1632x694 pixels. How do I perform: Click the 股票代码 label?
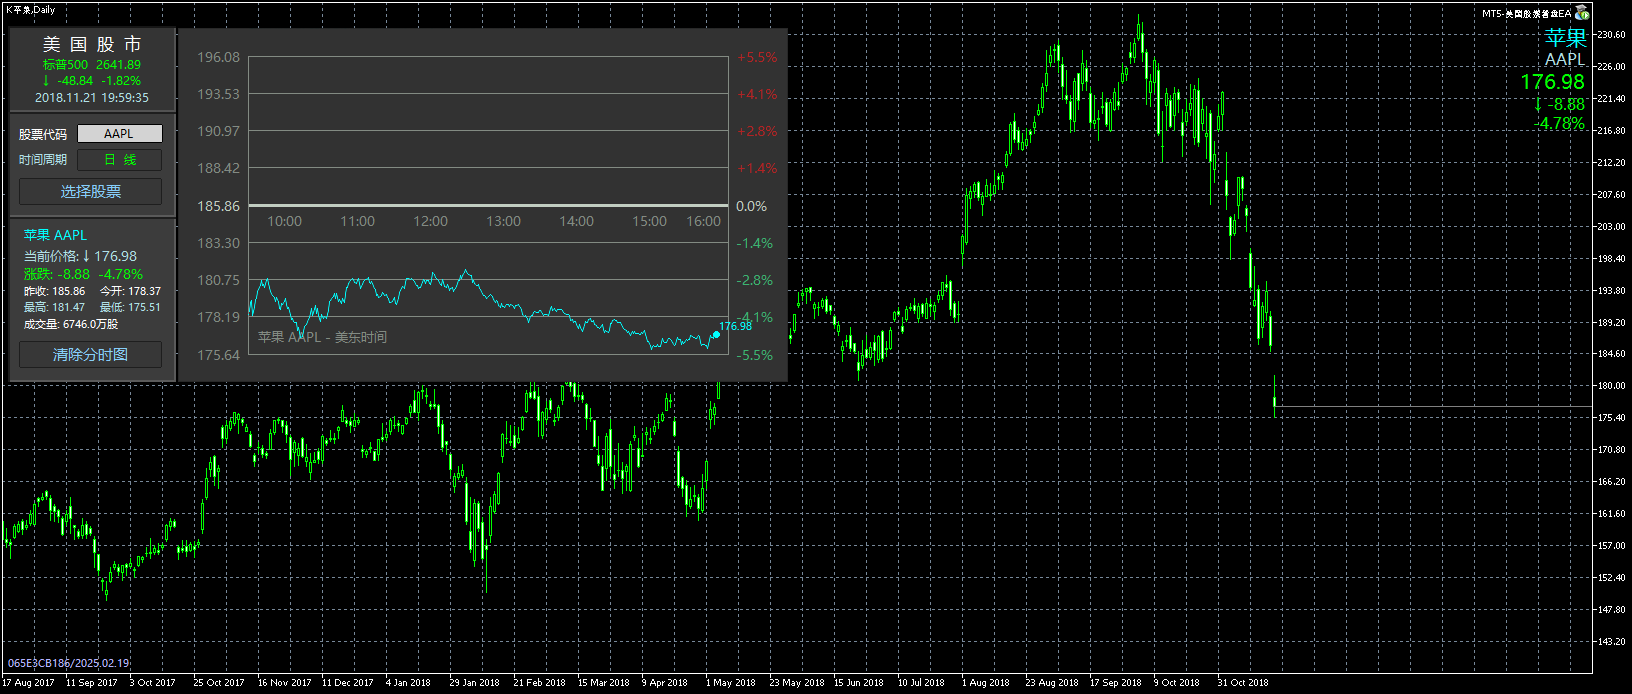coord(43,134)
